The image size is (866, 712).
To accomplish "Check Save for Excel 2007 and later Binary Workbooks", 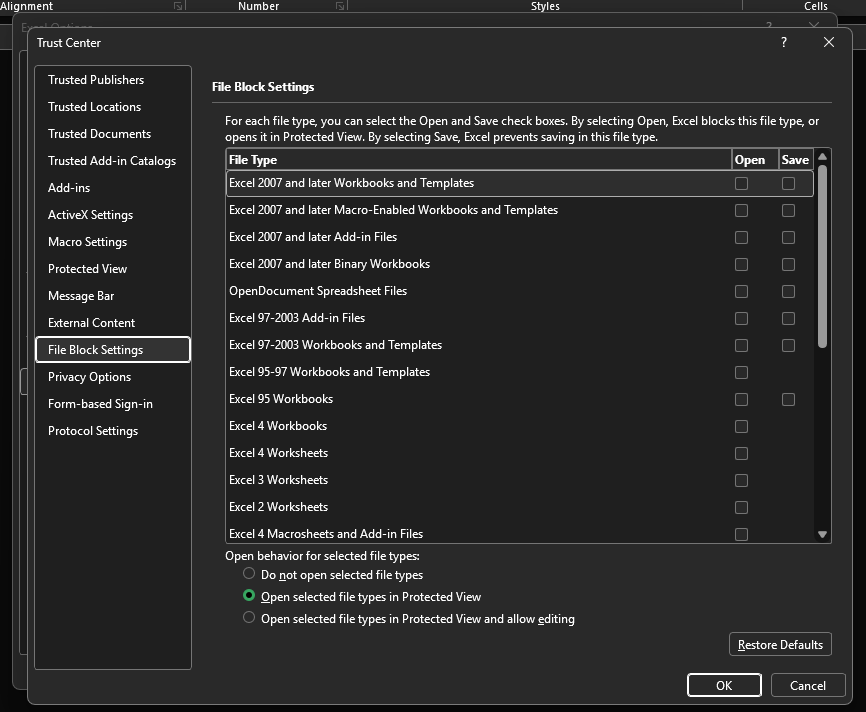I will 788,265.
